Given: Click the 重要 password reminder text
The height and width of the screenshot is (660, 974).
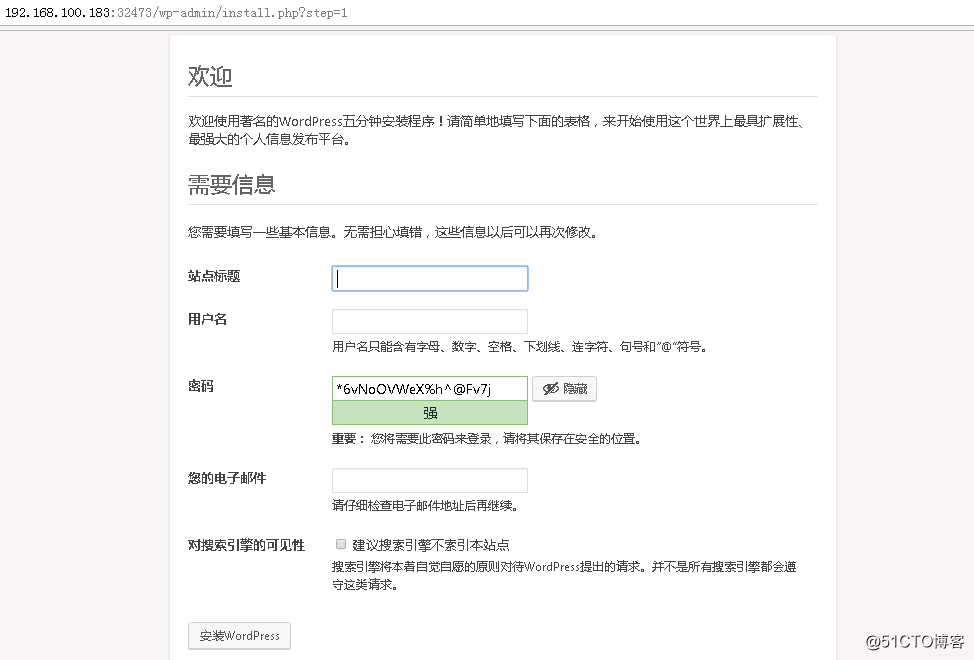Looking at the screenshot, I should pos(486,439).
